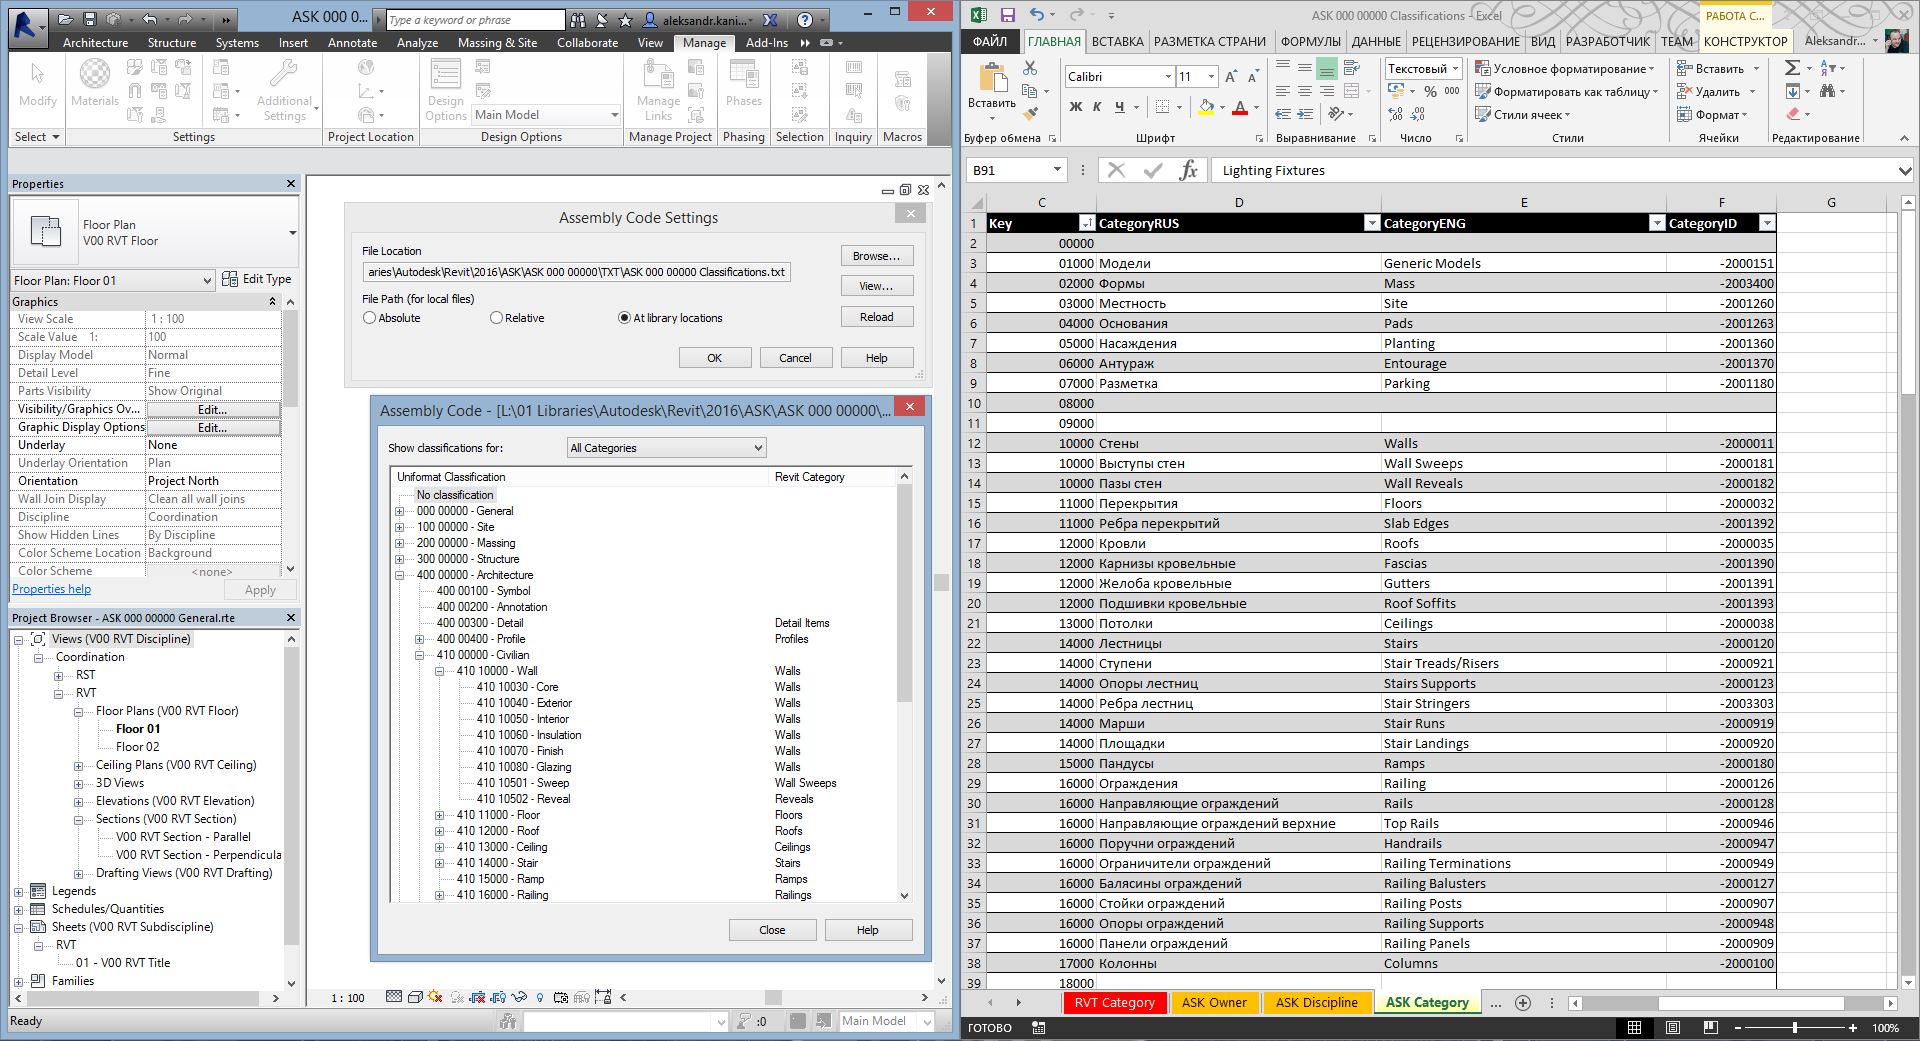Click AutoSum sigma icon in Excel
The height and width of the screenshot is (1041, 1920).
click(x=1792, y=68)
